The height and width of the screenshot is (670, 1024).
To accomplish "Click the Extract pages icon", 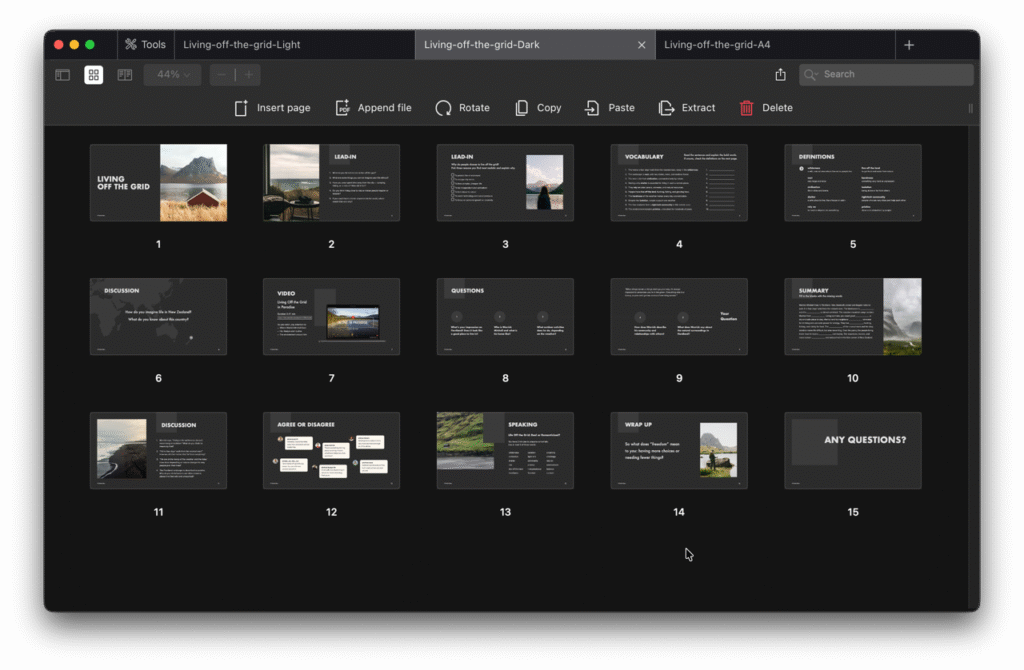I will pos(666,108).
